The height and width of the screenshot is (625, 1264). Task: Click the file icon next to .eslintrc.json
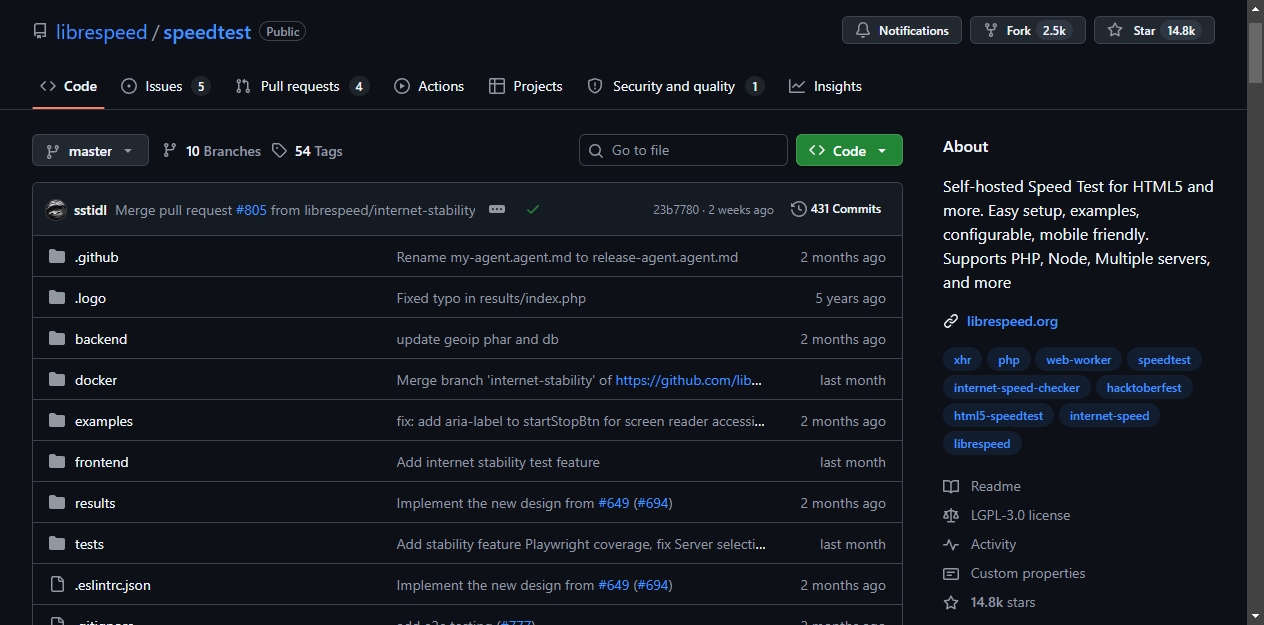coord(57,585)
